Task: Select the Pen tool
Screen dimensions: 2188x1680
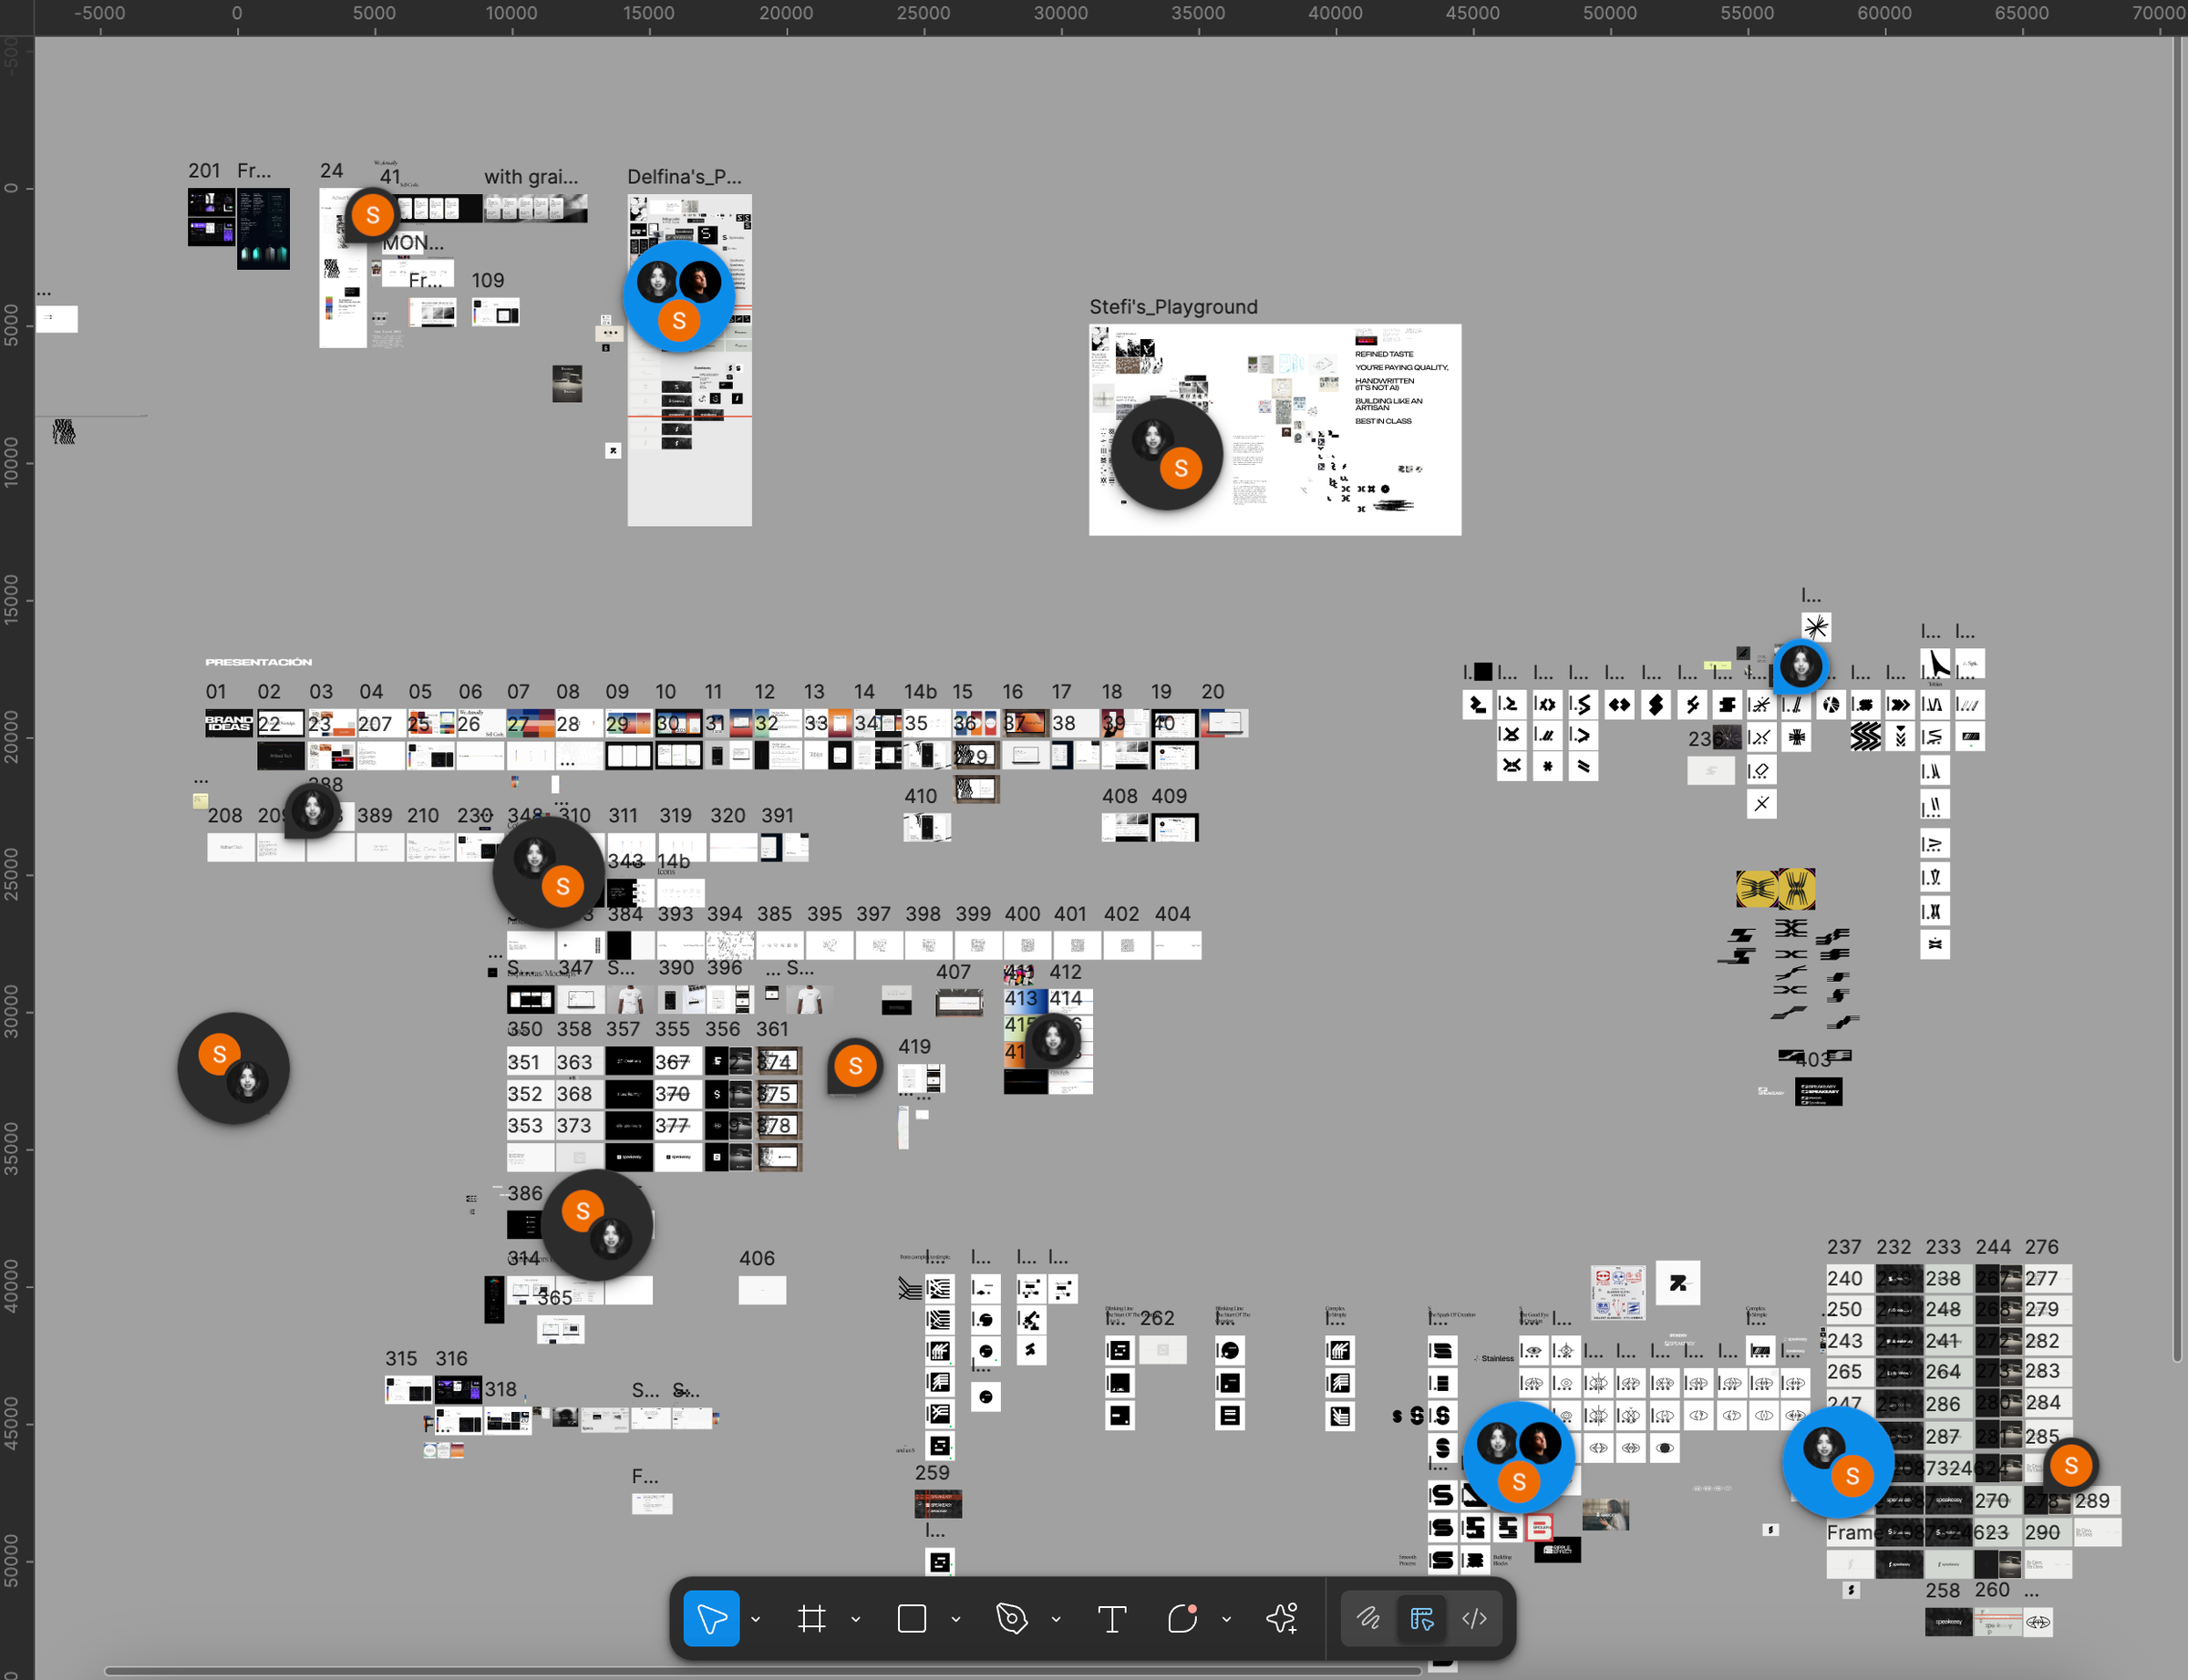Action: (1012, 1618)
